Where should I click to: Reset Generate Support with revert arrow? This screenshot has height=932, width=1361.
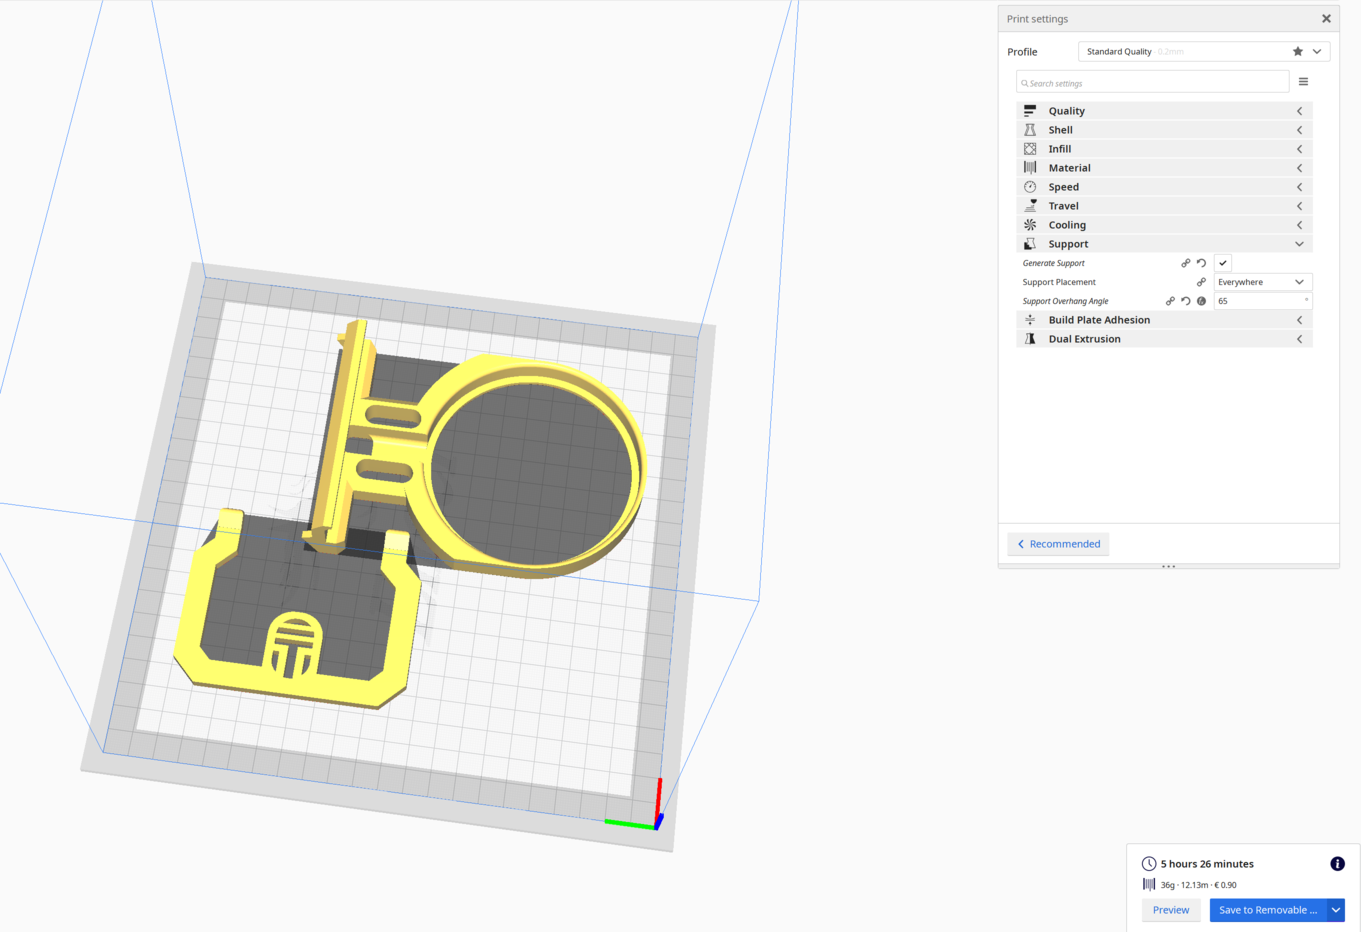pyautogui.click(x=1202, y=263)
